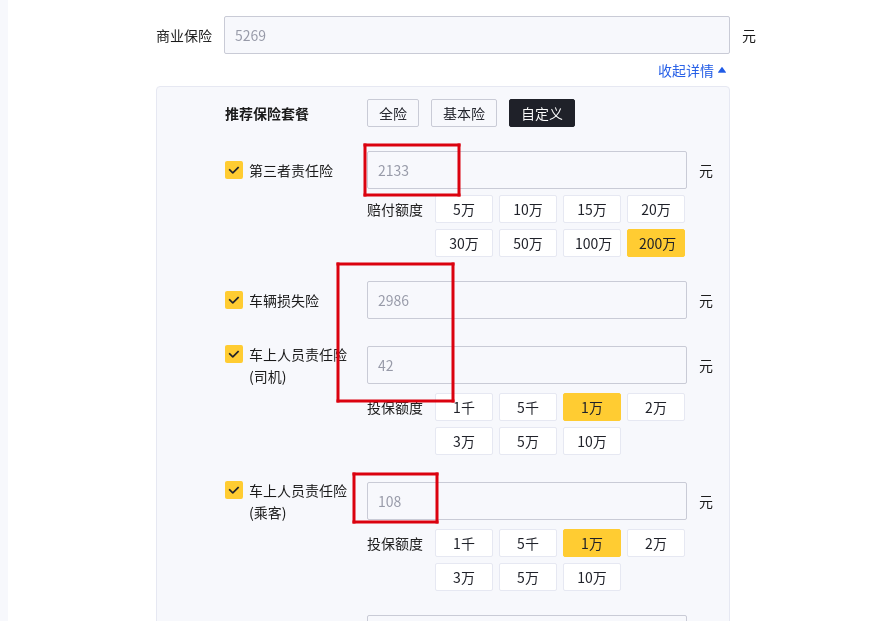Click the 车辆损失险 premium field showing 2986
885x621 pixels.
tap(526, 300)
